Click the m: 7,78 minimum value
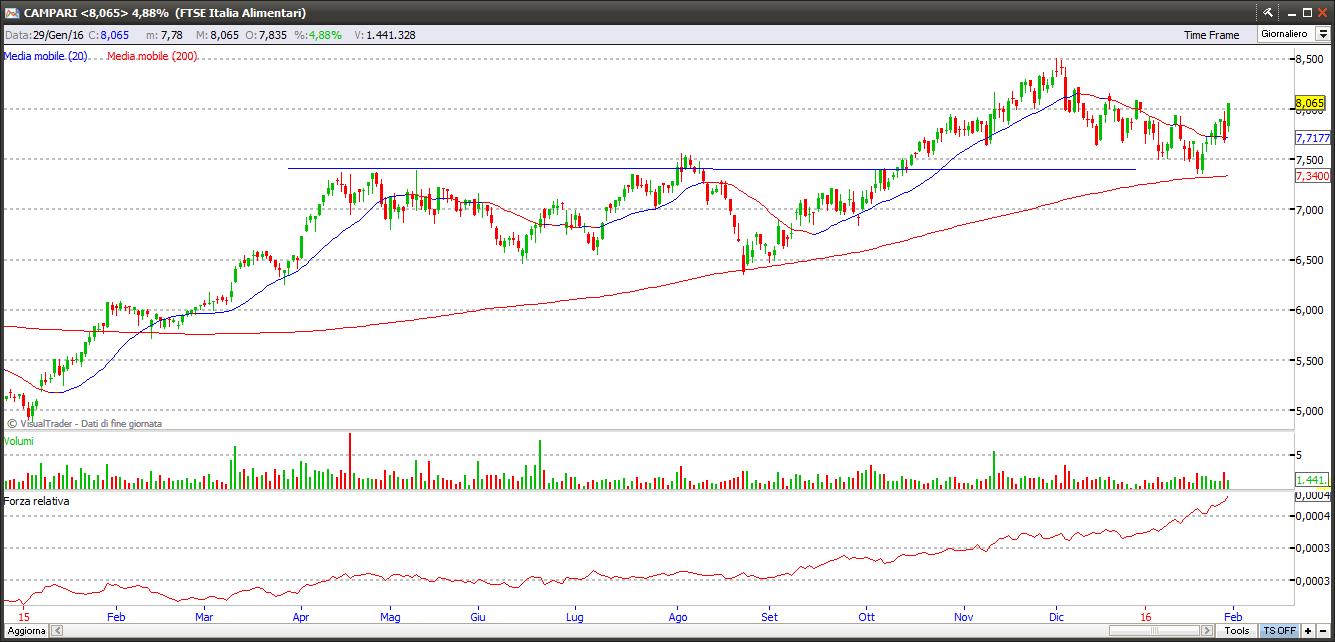 coord(165,35)
